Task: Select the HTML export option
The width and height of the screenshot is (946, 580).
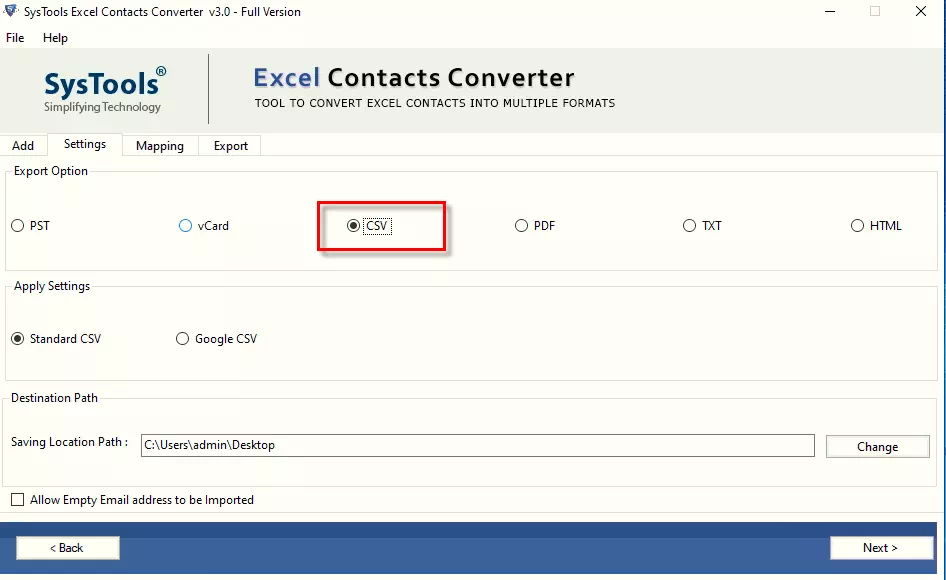Action: click(876, 226)
